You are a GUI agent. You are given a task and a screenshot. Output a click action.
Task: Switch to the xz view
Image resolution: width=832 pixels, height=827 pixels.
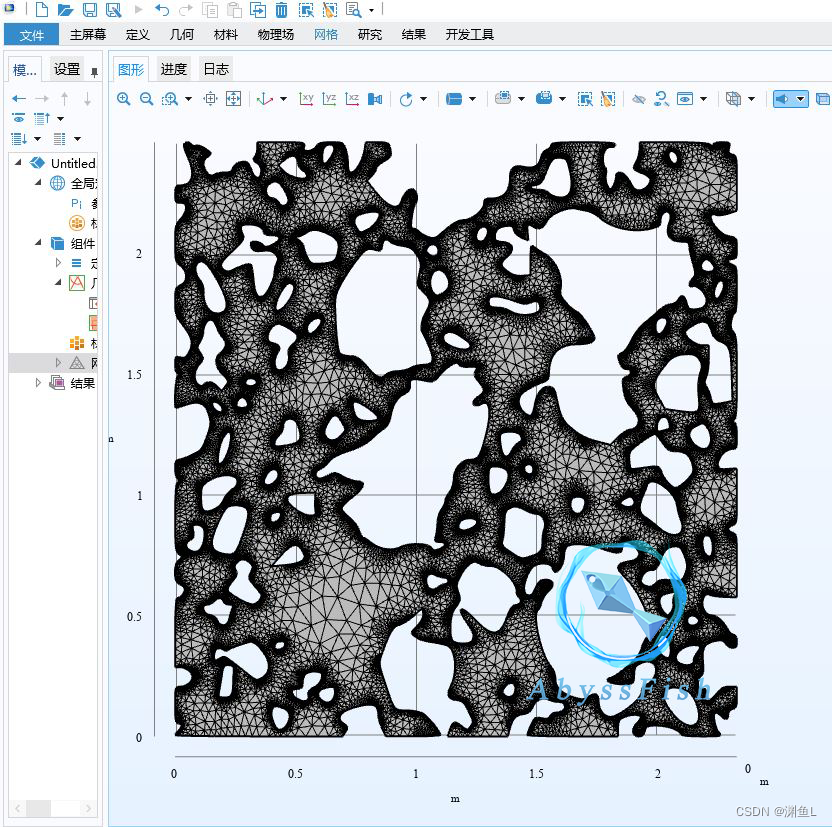tap(352, 99)
